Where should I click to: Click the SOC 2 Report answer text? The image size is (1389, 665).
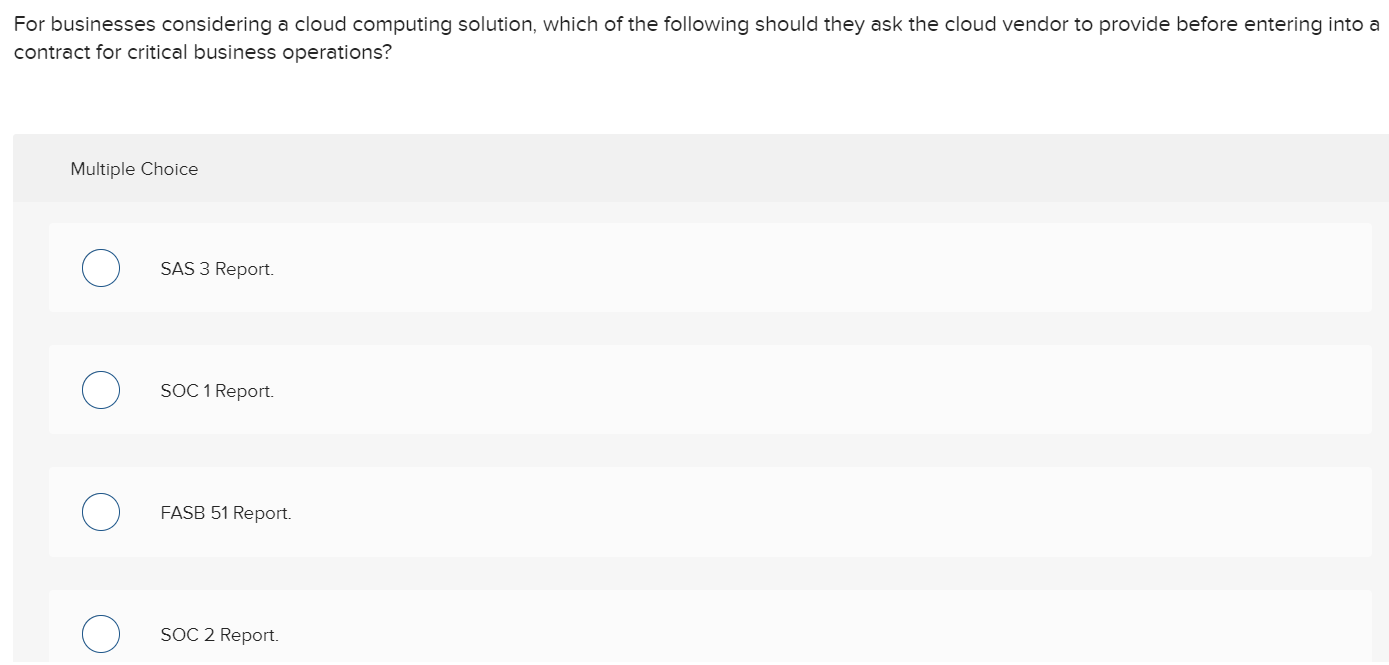click(x=219, y=634)
